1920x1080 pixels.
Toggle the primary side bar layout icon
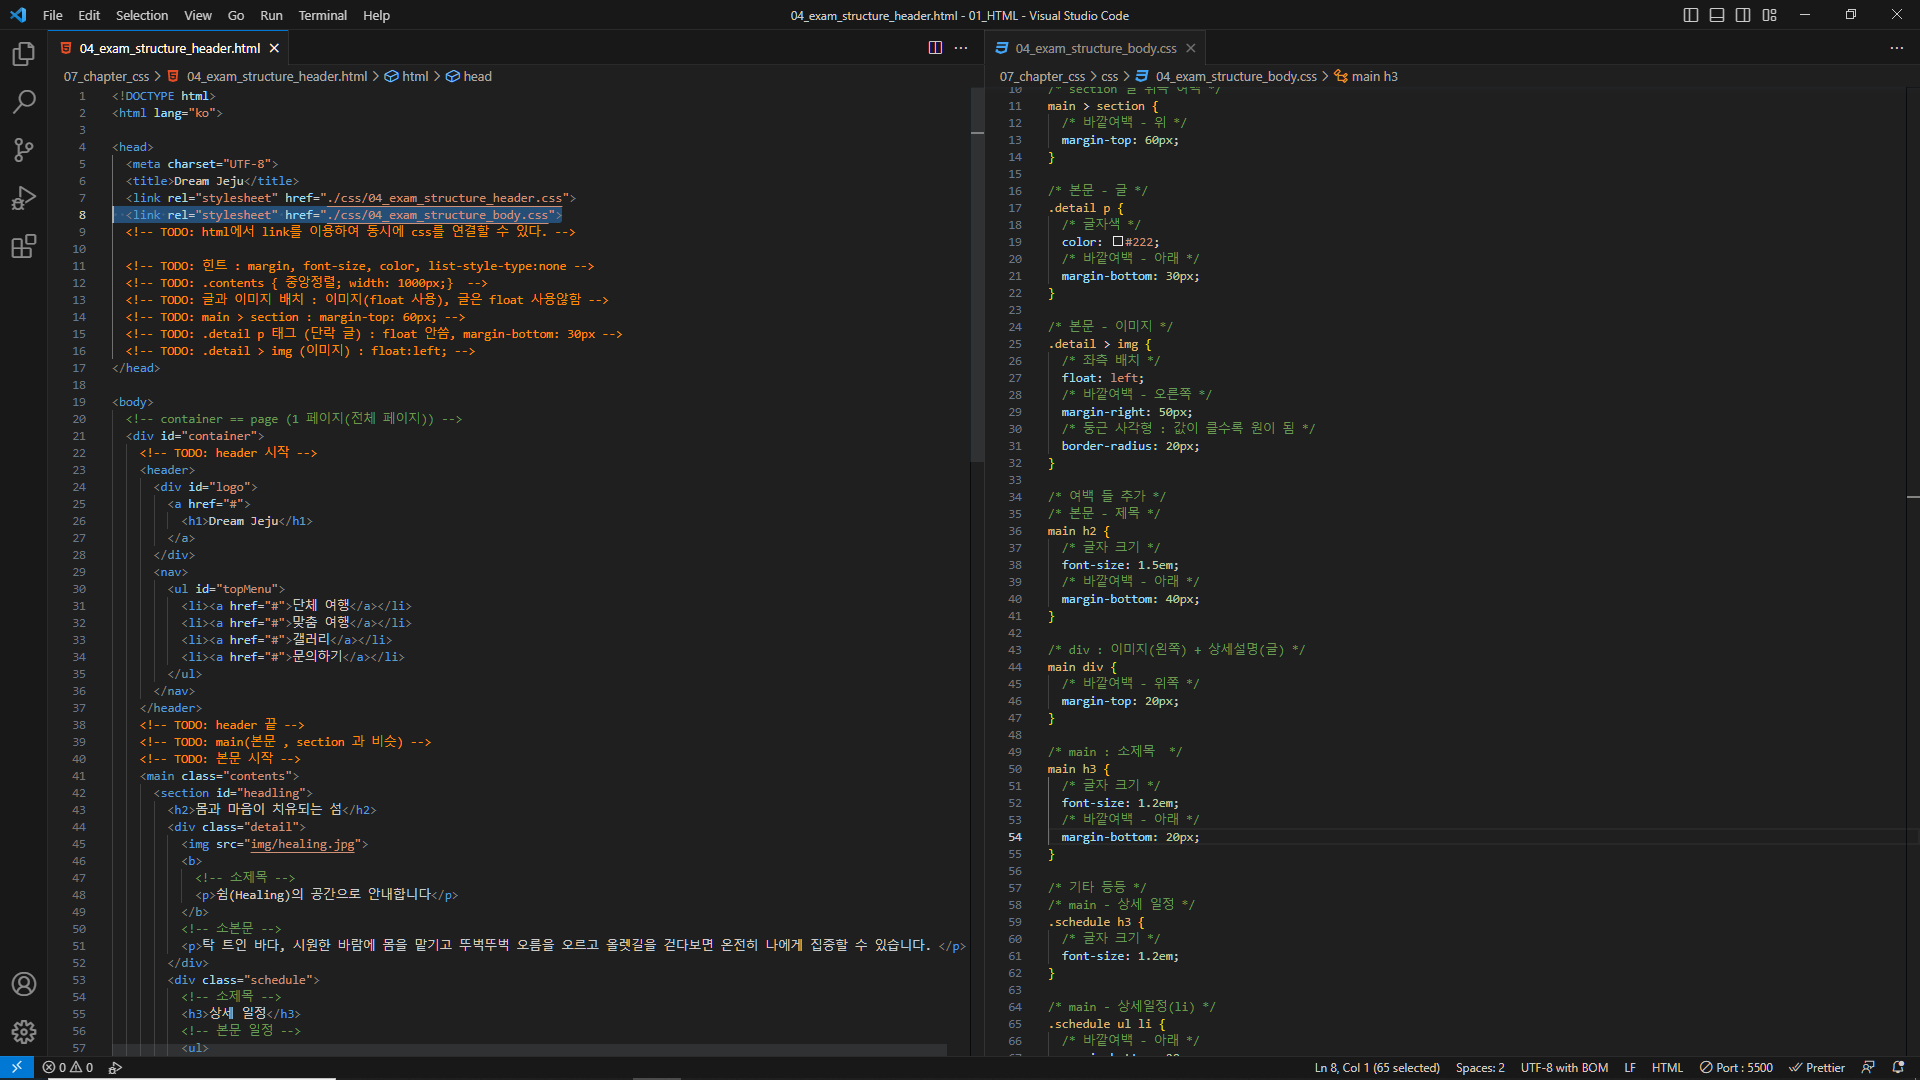pyautogui.click(x=1690, y=15)
